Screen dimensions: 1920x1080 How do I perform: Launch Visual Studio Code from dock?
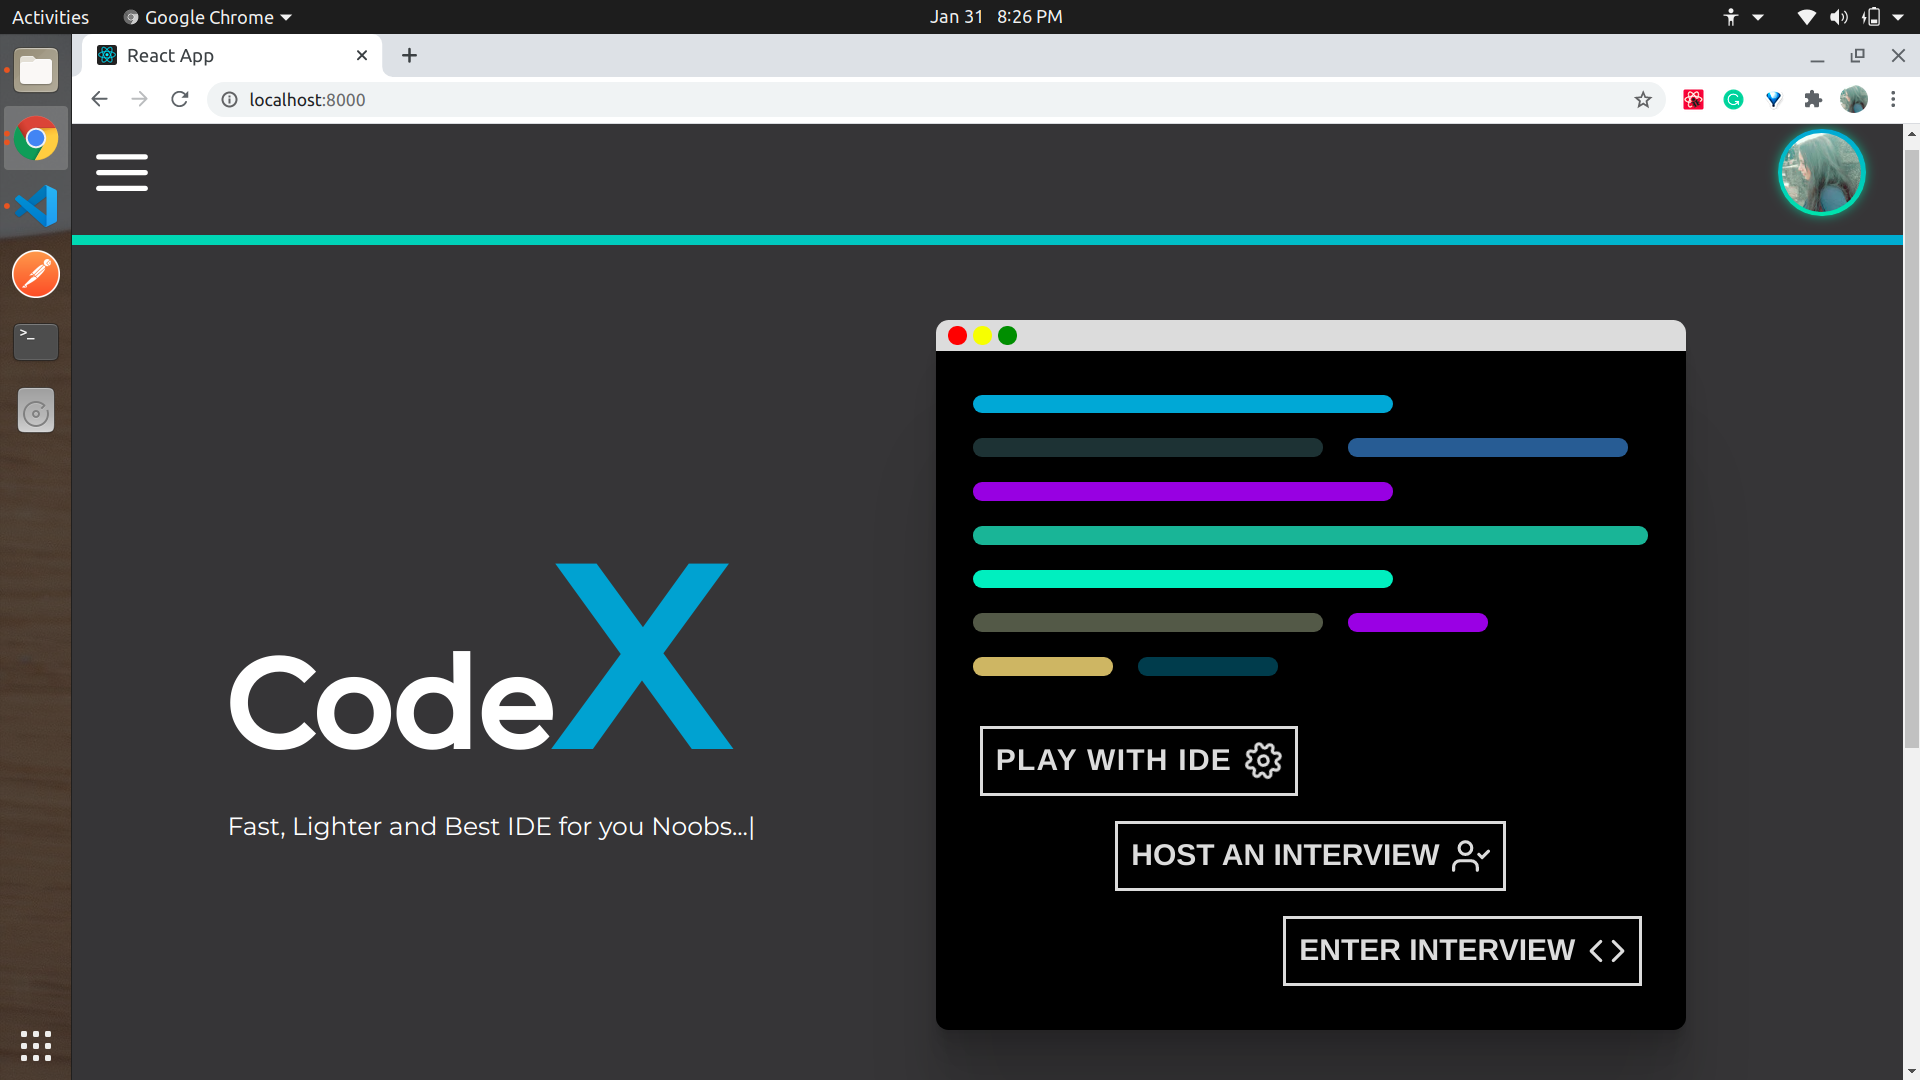pos(36,206)
